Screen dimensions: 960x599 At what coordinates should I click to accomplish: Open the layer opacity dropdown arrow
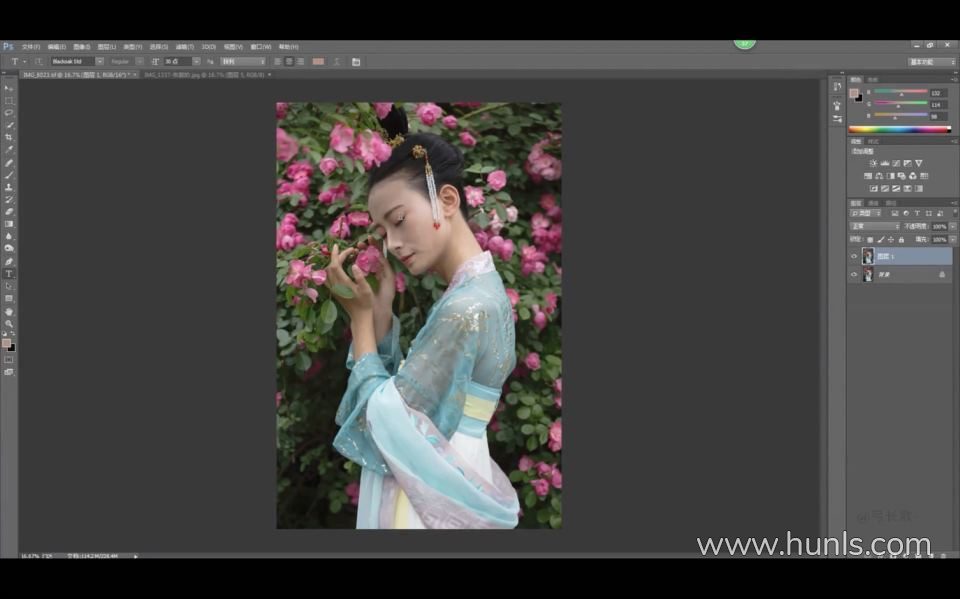[953, 227]
